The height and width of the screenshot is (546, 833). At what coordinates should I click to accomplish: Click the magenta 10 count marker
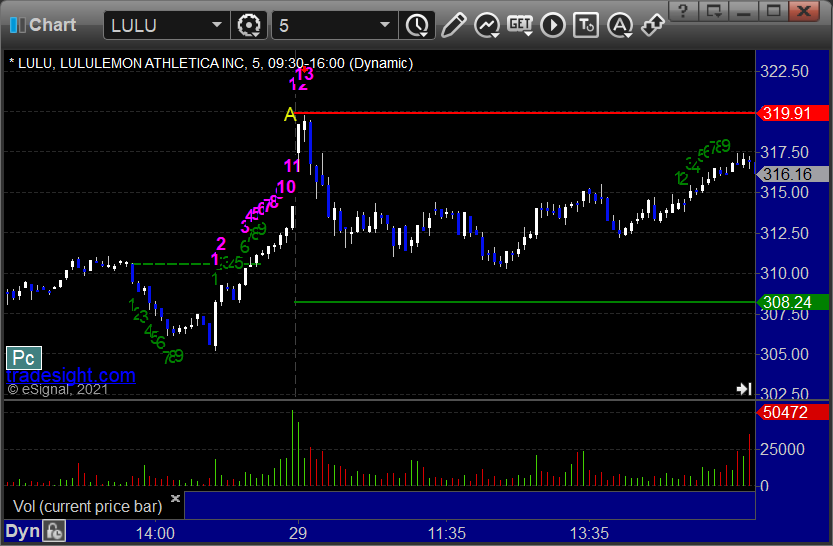(x=286, y=187)
